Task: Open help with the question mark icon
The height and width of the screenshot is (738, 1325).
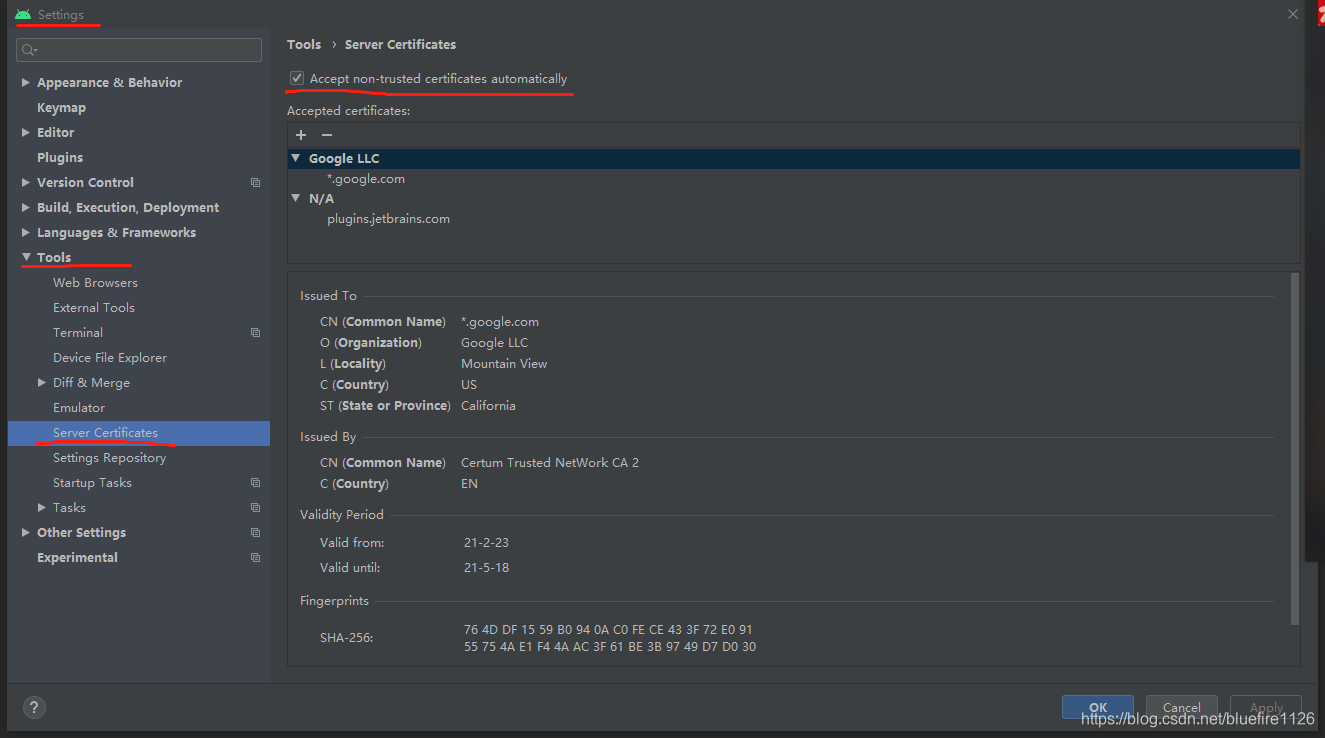Action: (33, 707)
